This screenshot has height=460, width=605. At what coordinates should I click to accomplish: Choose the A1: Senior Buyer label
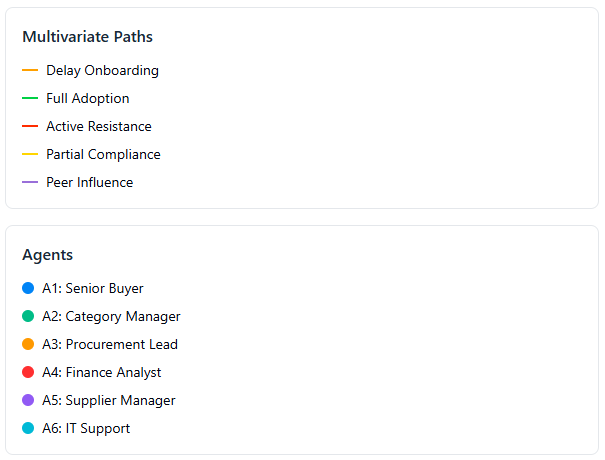point(93,288)
